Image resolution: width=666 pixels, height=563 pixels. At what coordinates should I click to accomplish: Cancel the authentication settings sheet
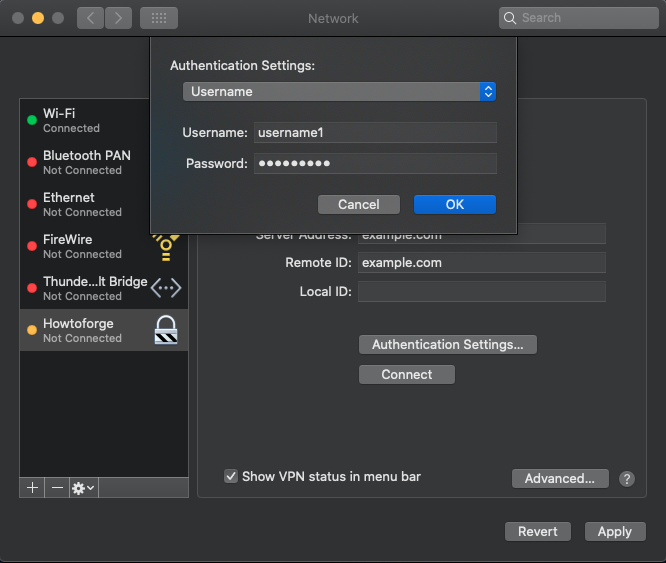(359, 205)
